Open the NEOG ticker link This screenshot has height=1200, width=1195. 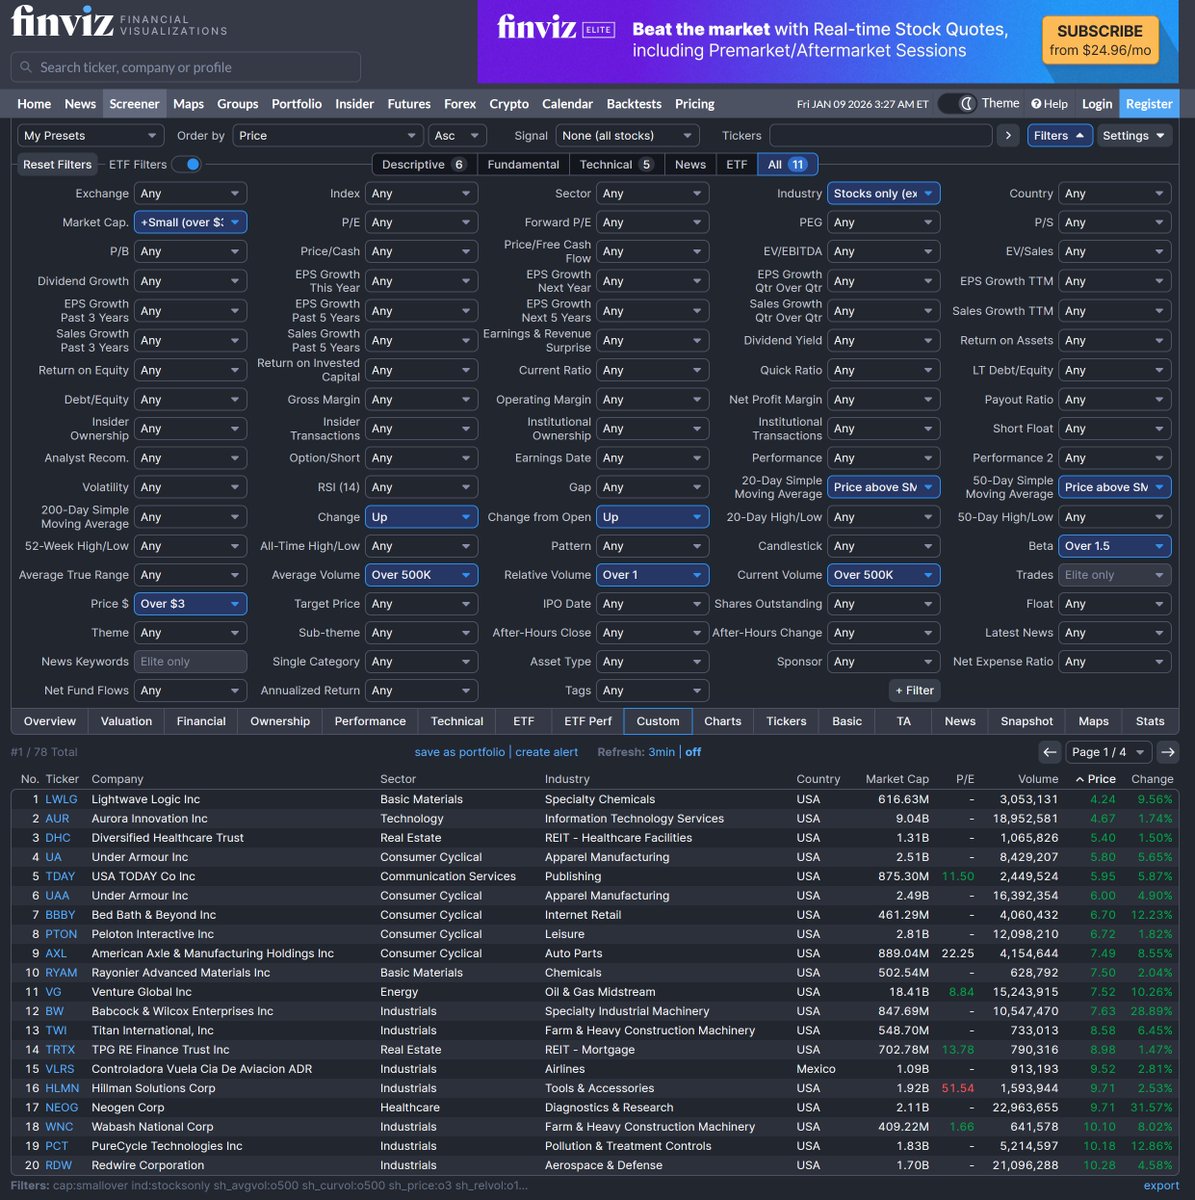click(x=62, y=1107)
